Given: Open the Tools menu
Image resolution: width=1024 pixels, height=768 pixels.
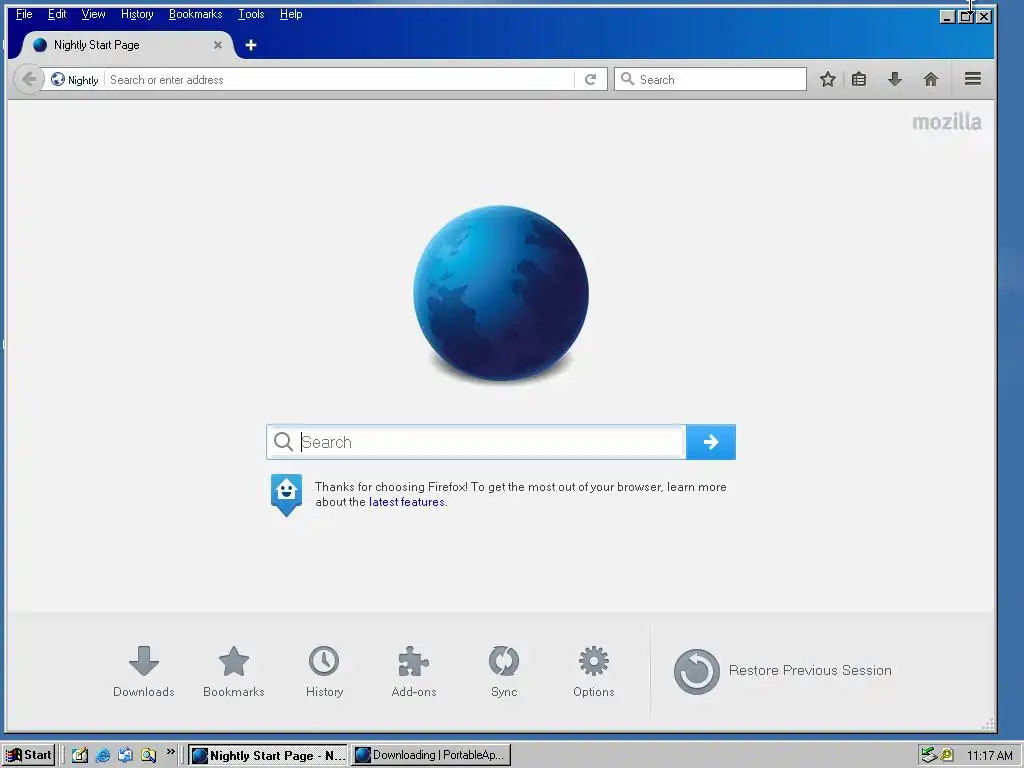Looking at the screenshot, I should [251, 14].
